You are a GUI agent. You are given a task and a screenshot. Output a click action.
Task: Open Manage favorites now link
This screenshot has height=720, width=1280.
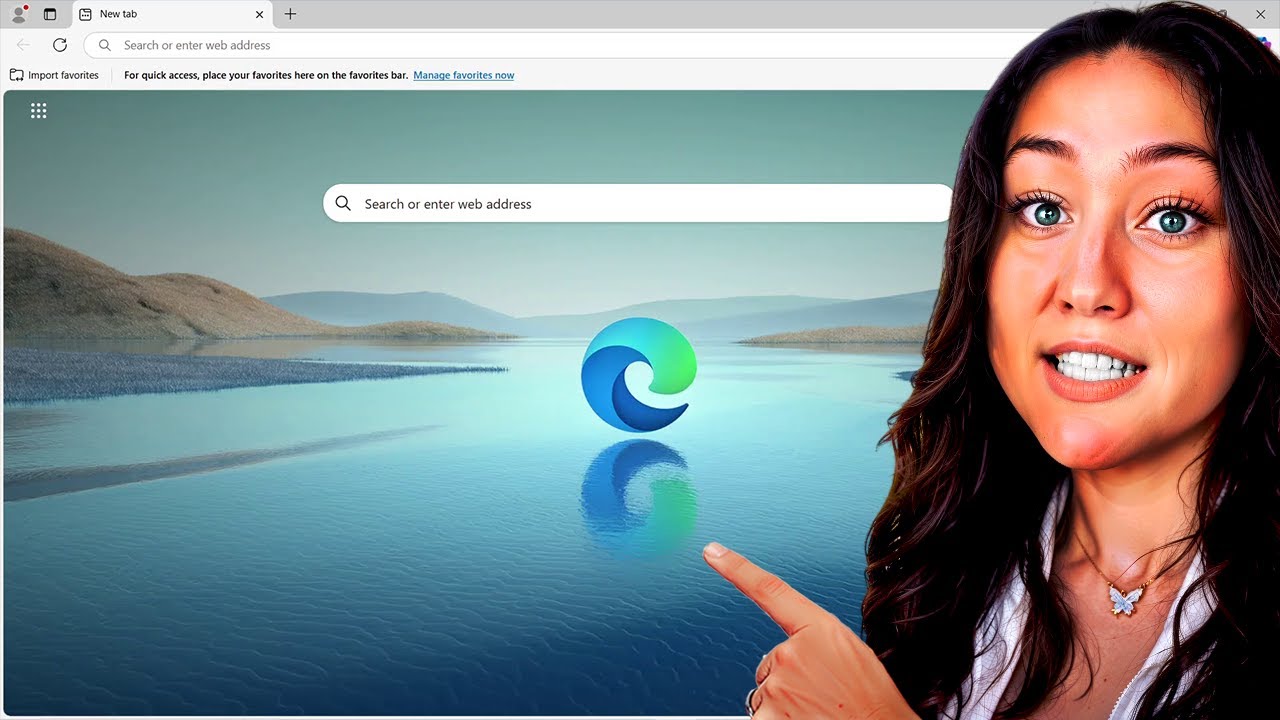464,75
